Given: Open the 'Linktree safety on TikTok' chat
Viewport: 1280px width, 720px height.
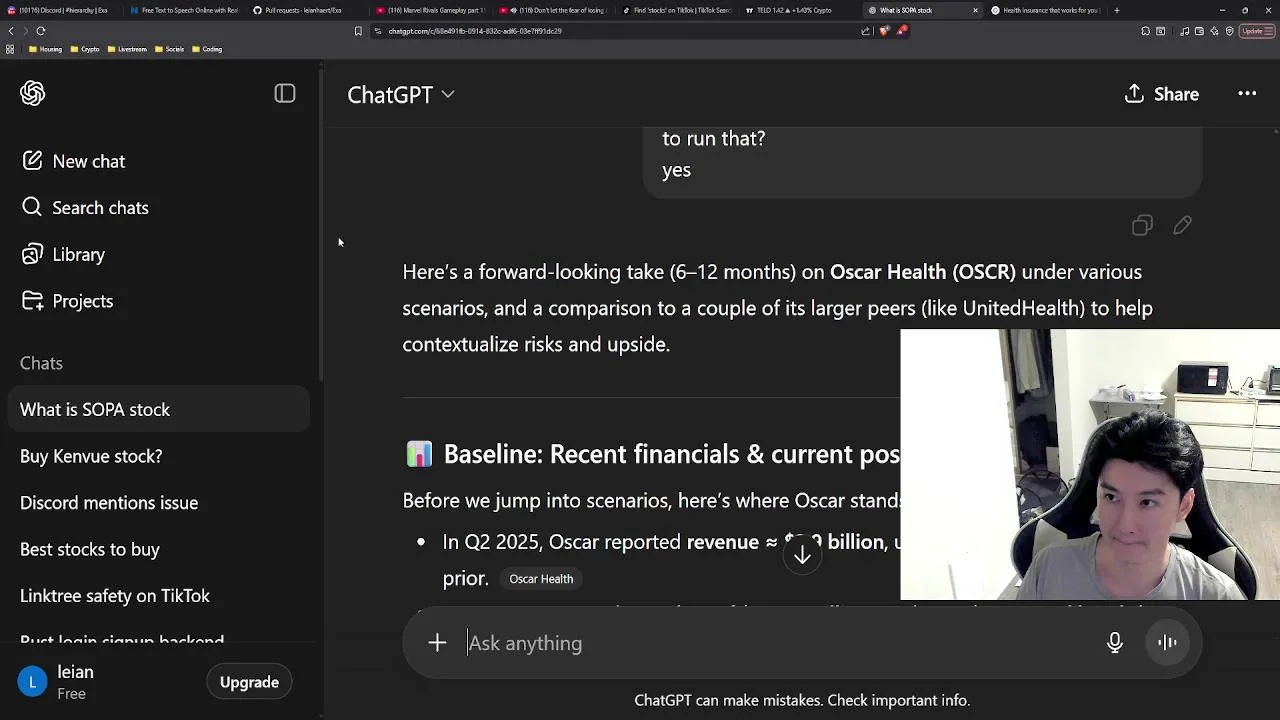Looking at the screenshot, I should coord(159,596).
